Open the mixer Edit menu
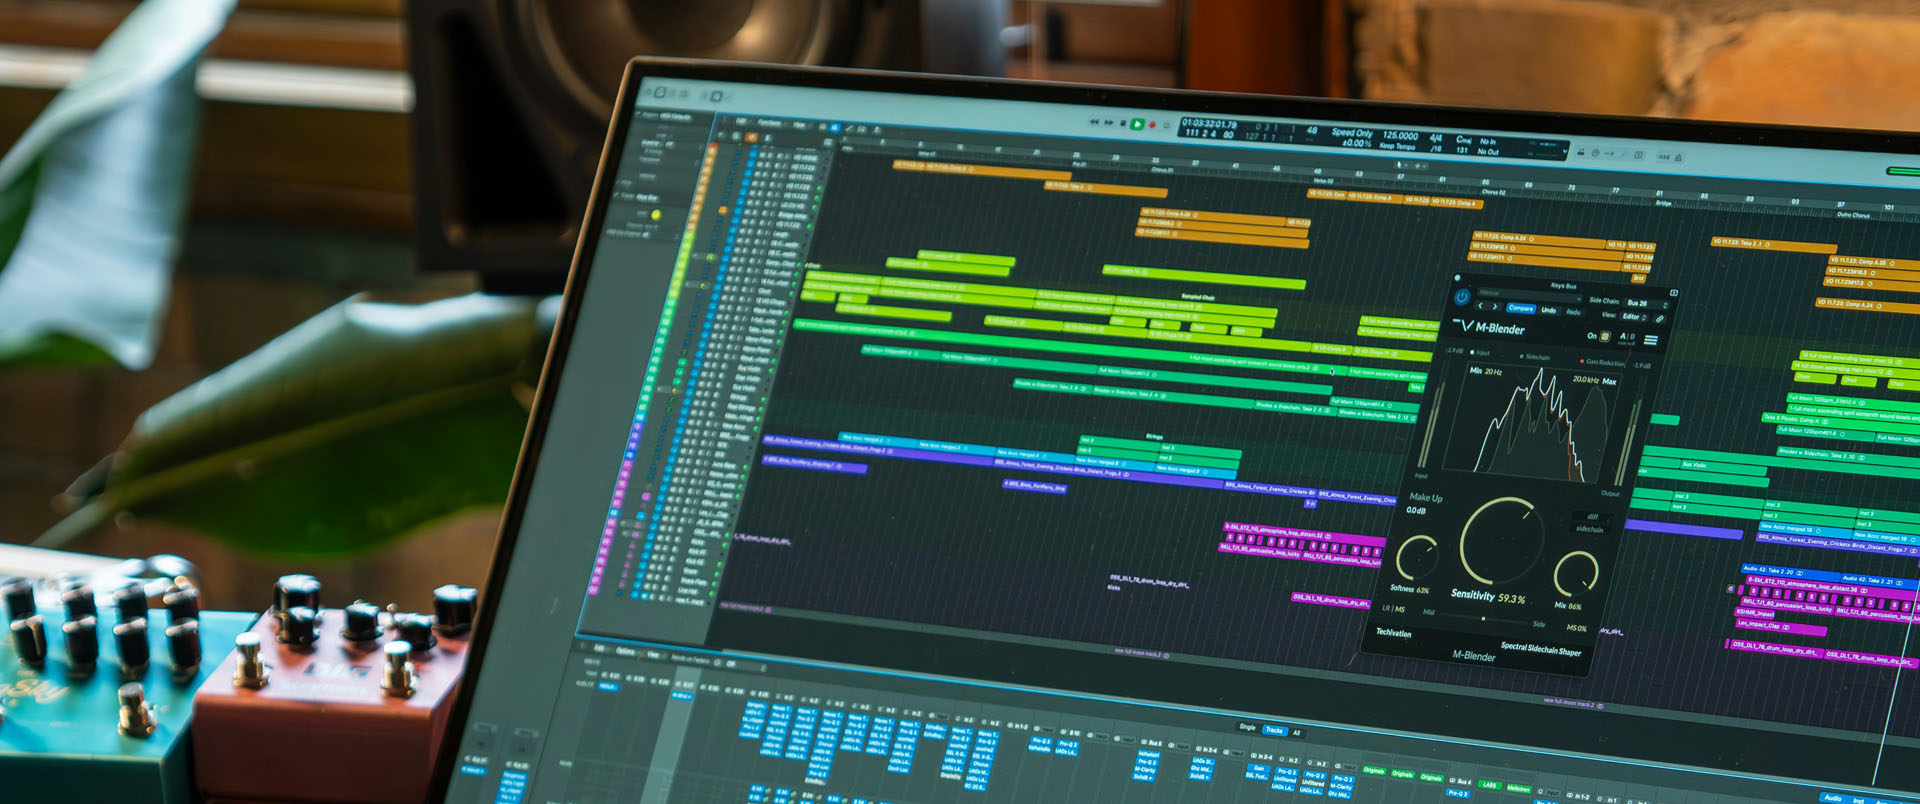The height and width of the screenshot is (804, 1920). (x=600, y=650)
